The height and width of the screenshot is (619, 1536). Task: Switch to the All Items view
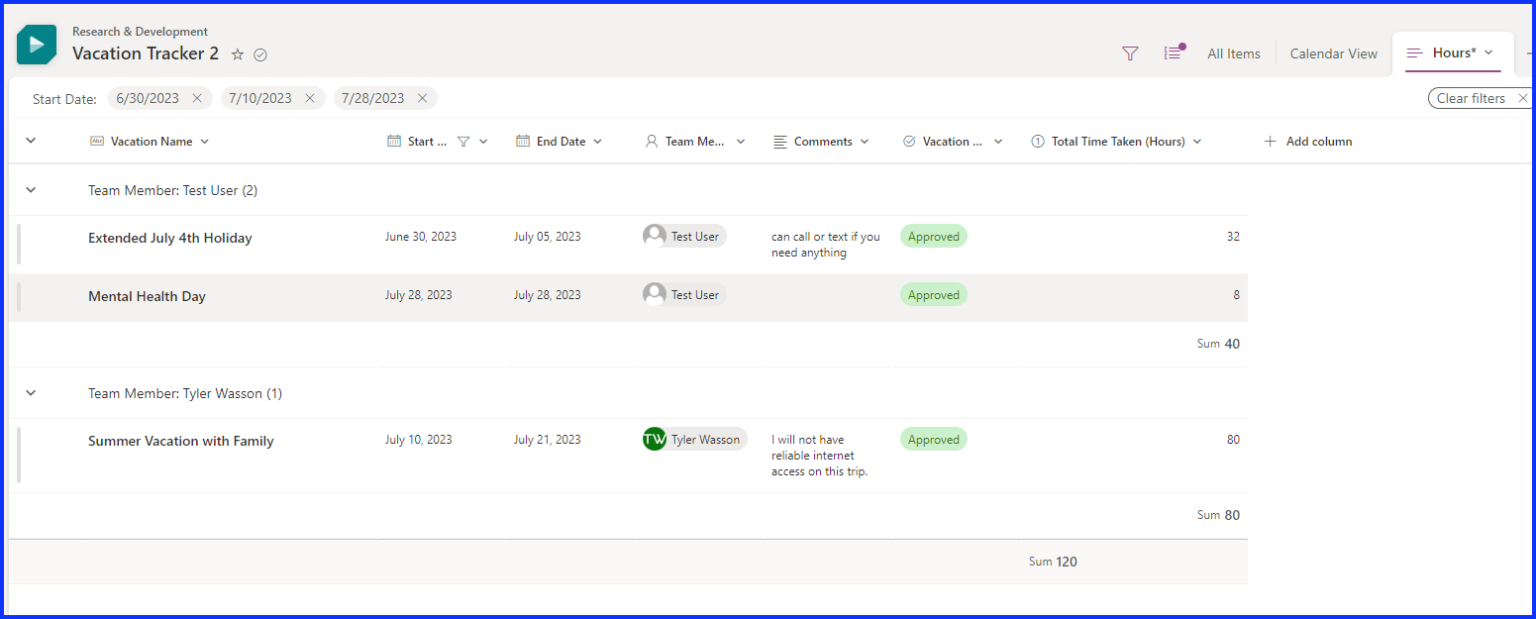pos(1233,54)
